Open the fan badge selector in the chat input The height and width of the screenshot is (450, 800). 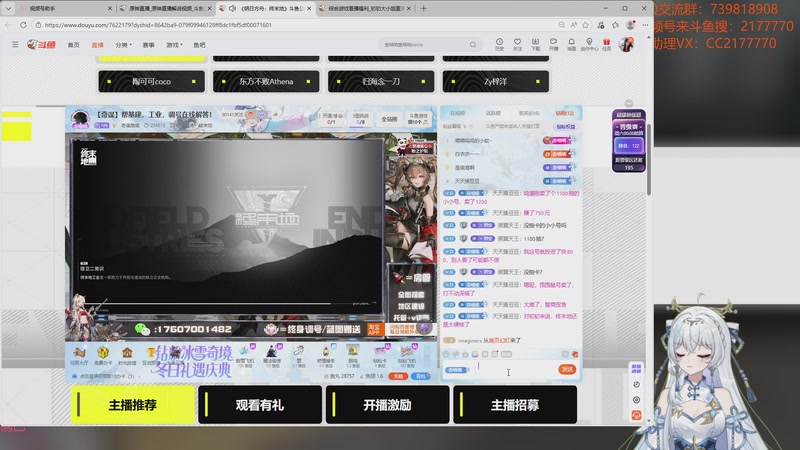457,370
